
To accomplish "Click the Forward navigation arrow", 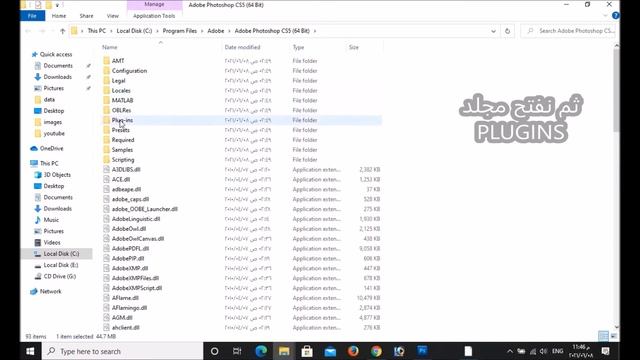I will pos(42,31).
